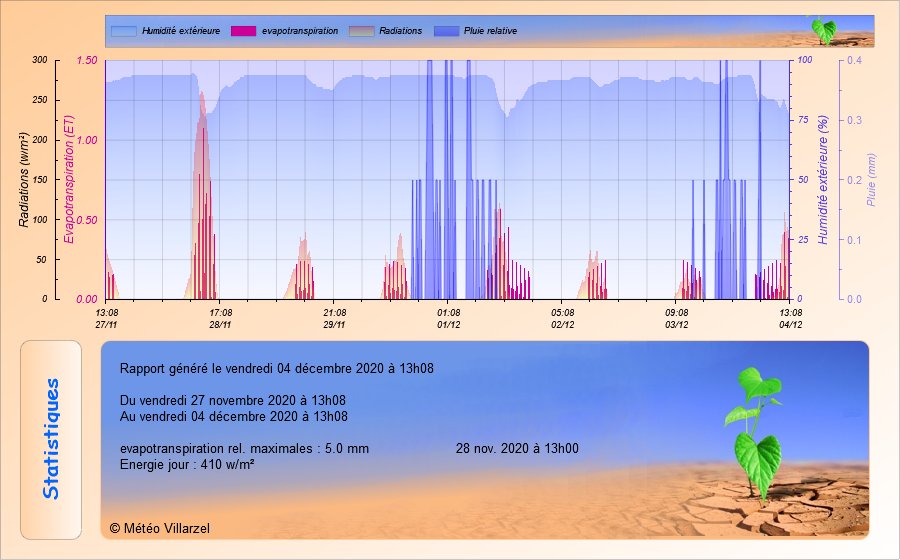Click the 75 humidity axis value
This screenshot has width=900, height=560.
803,120
